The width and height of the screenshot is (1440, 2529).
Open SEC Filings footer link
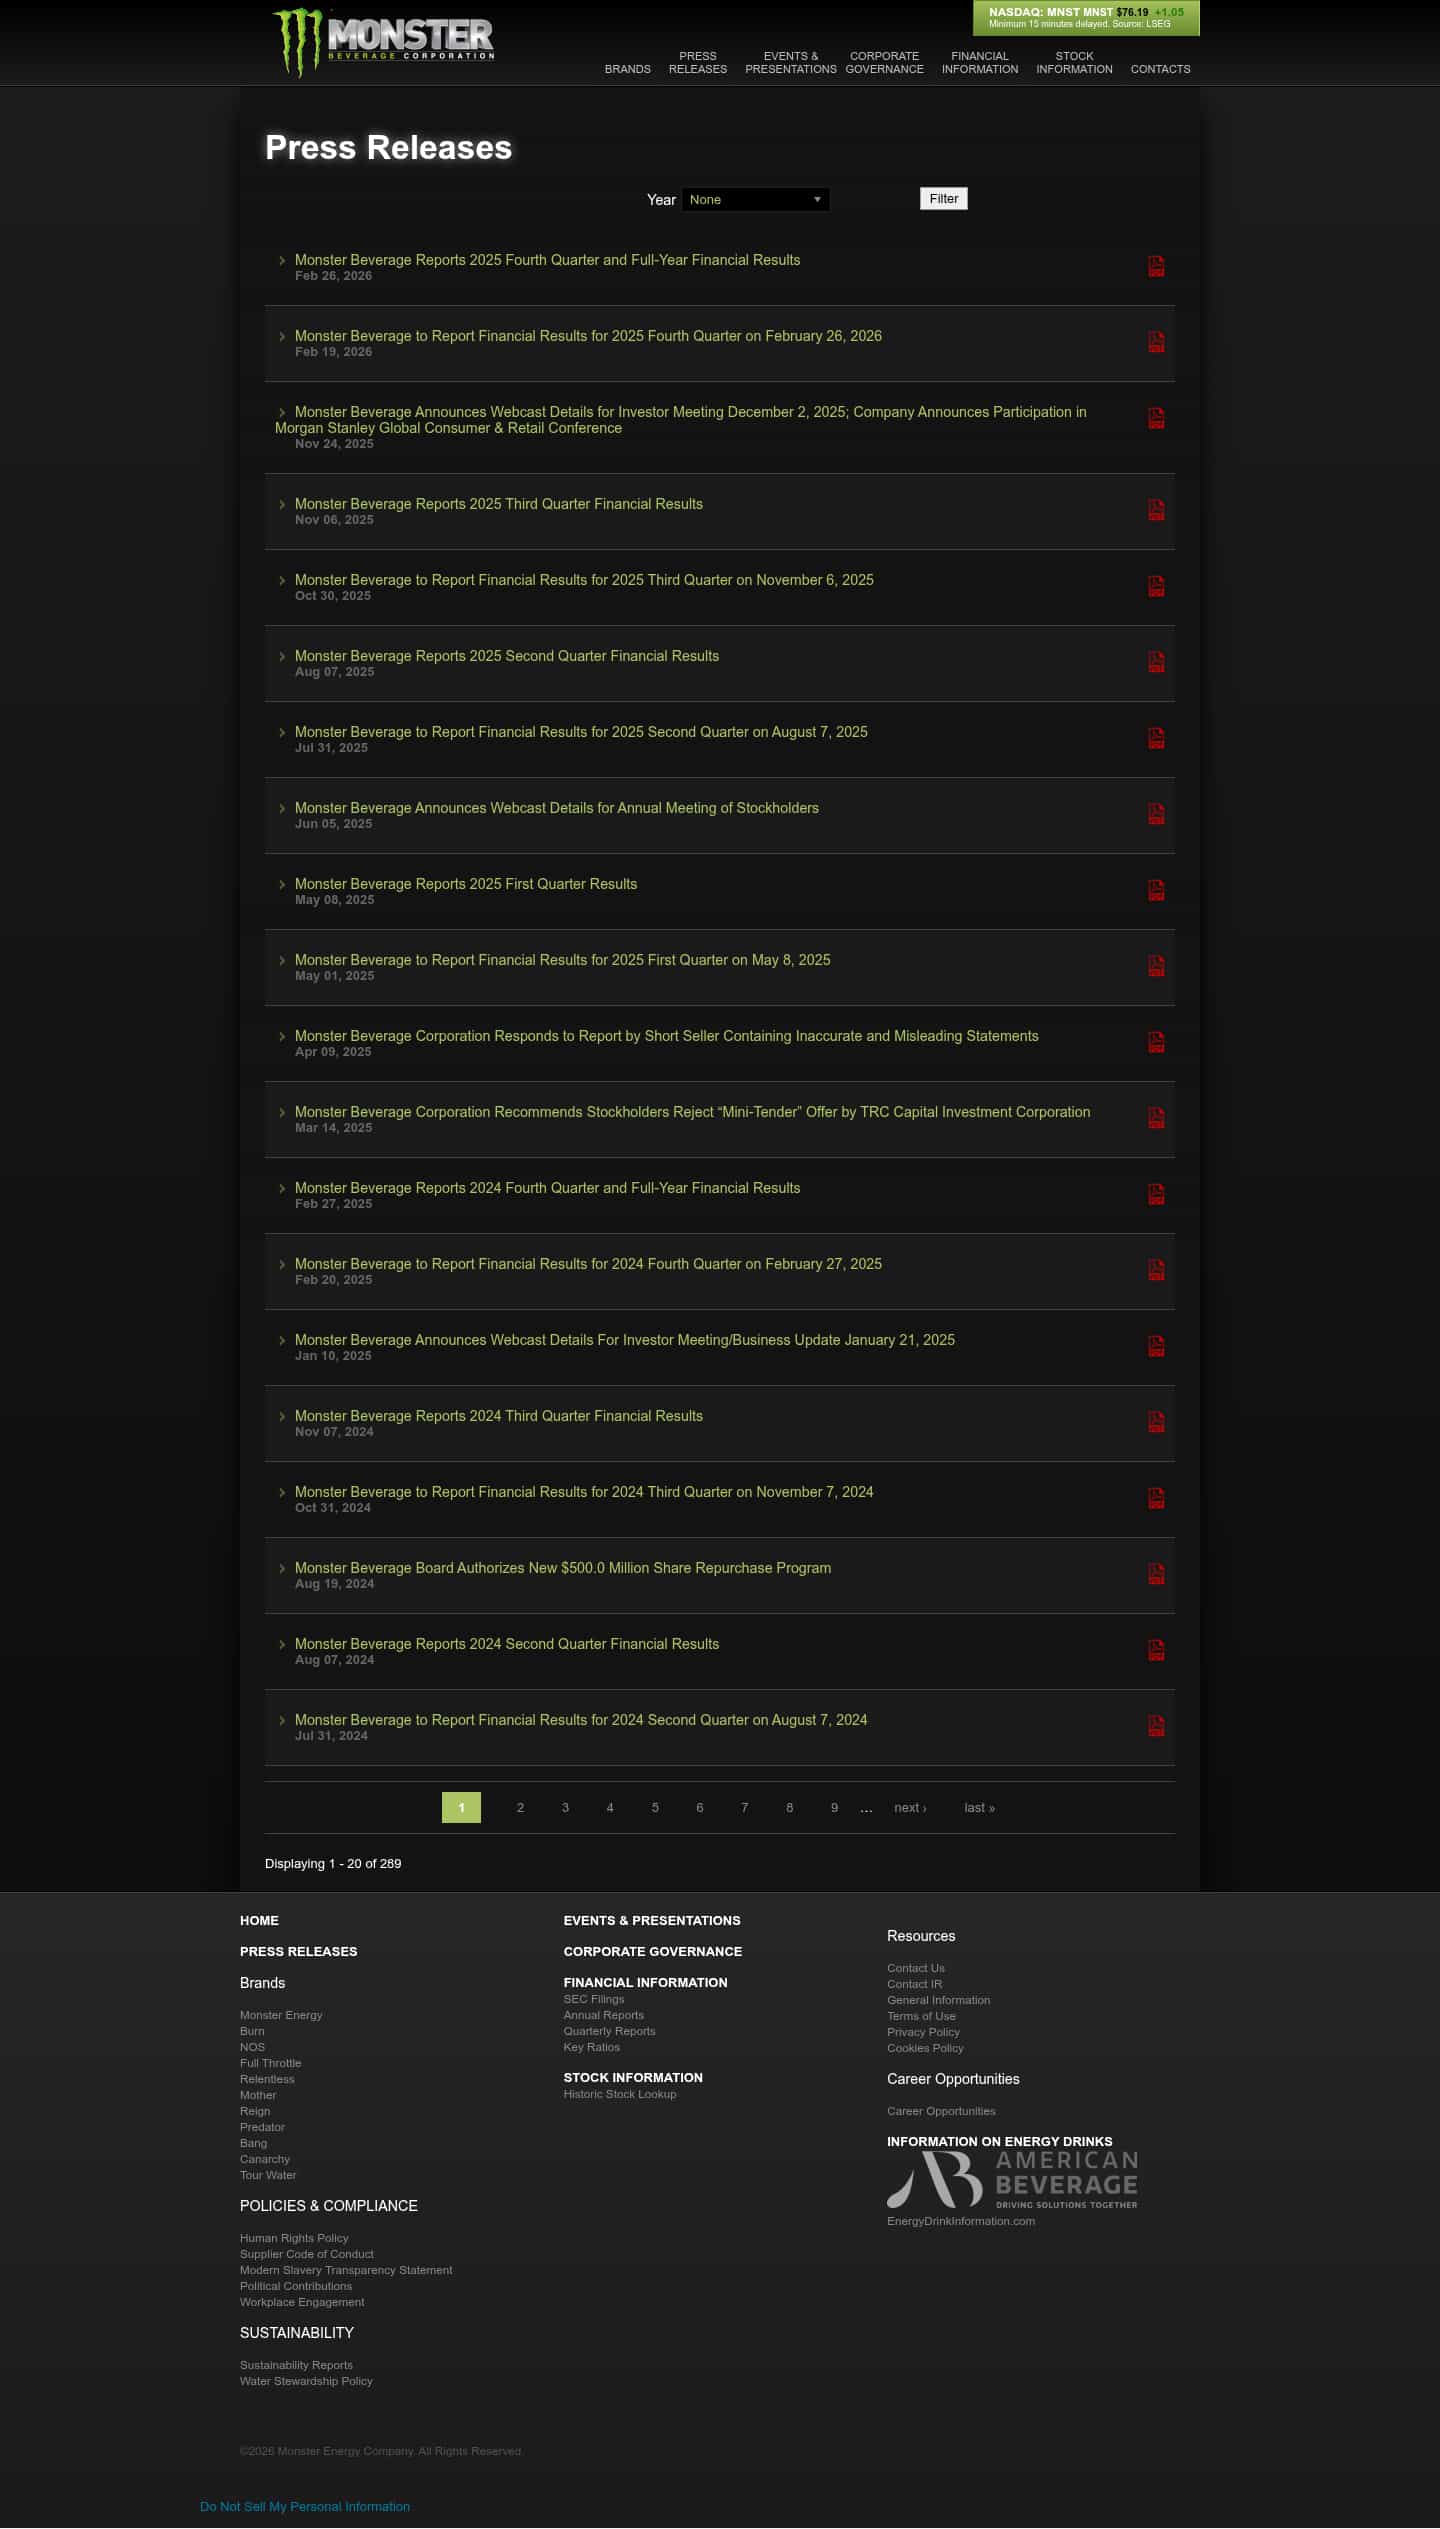(594, 1999)
